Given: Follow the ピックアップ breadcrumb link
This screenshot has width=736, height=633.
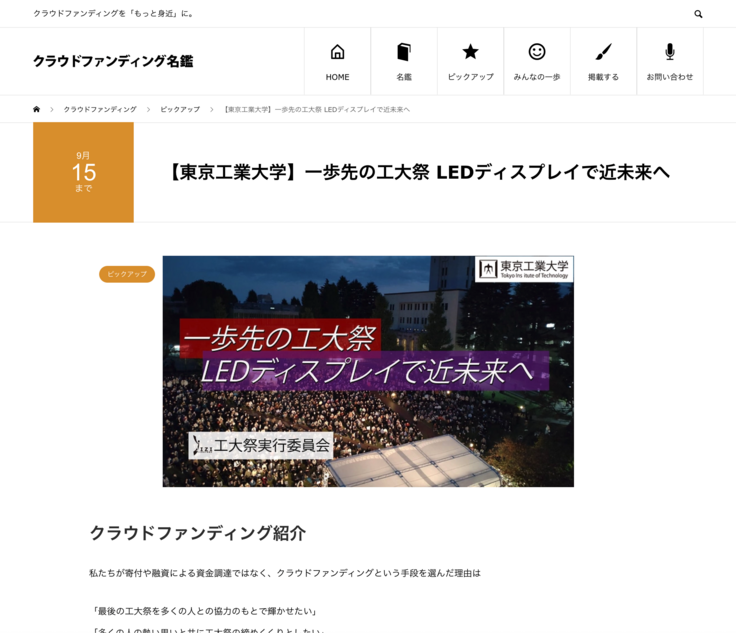Looking at the screenshot, I should pos(180,109).
